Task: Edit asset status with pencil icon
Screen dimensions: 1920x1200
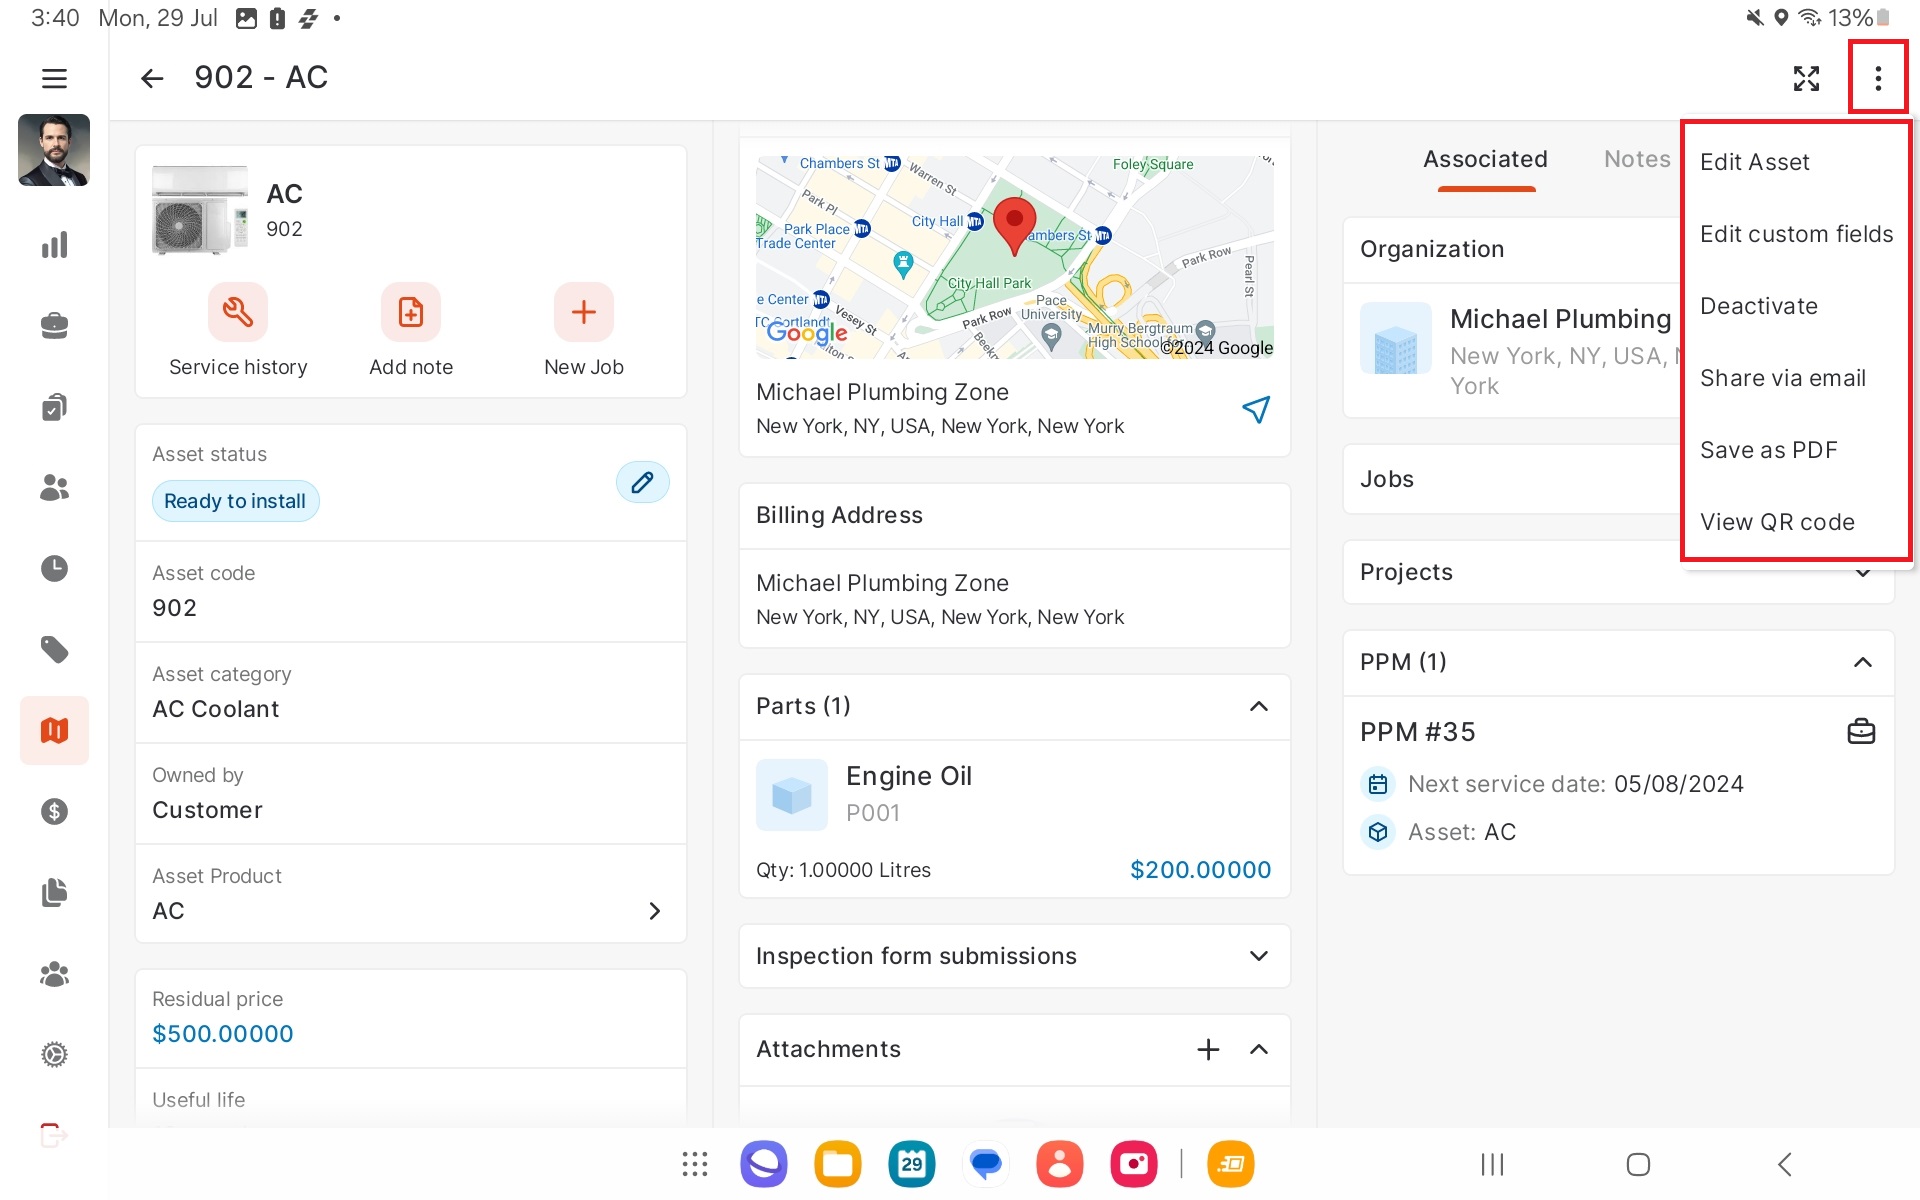Action: pyautogui.click(x=642, y=482)
